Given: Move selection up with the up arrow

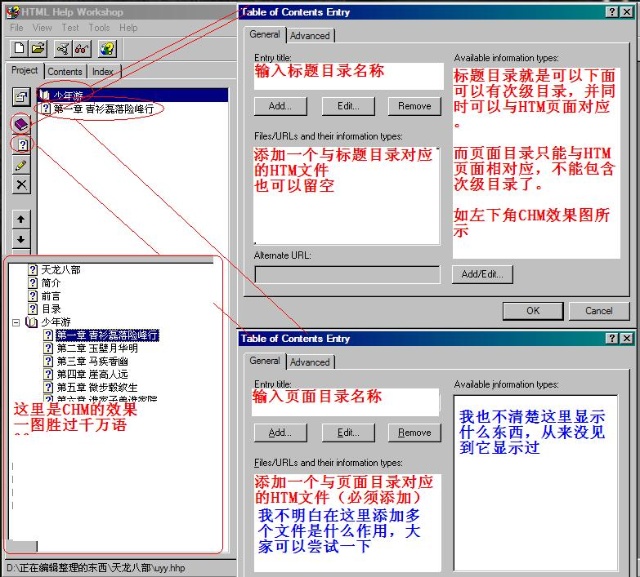Looking at the screenshot, I should (21, 218).
